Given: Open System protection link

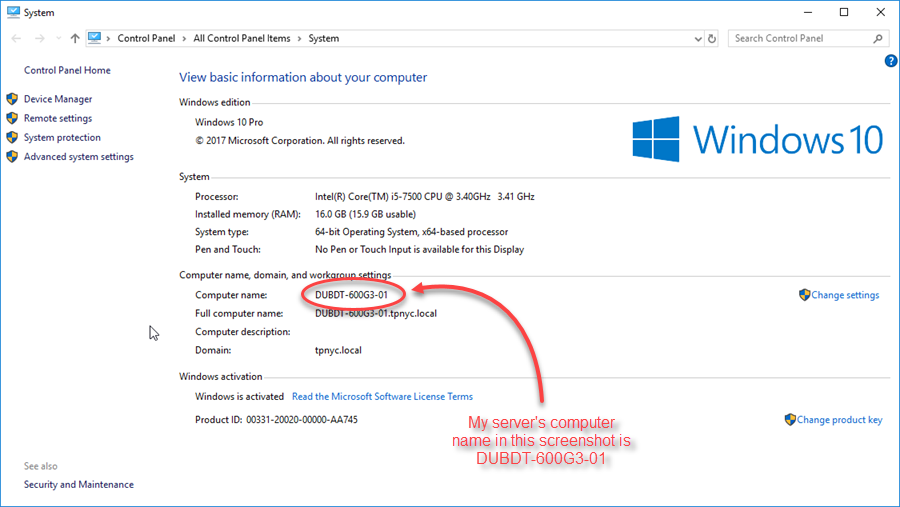Looking at the screenshot, I should point(62,137).
